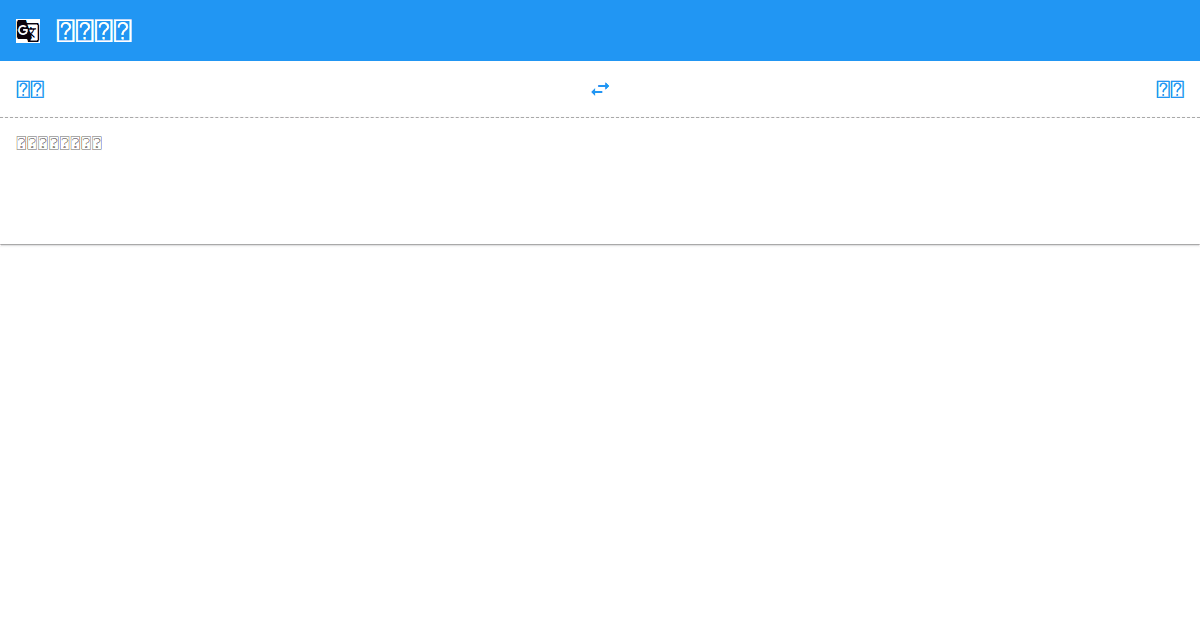
Task: Choose the left-side source language link
Action: click(30, 89)
